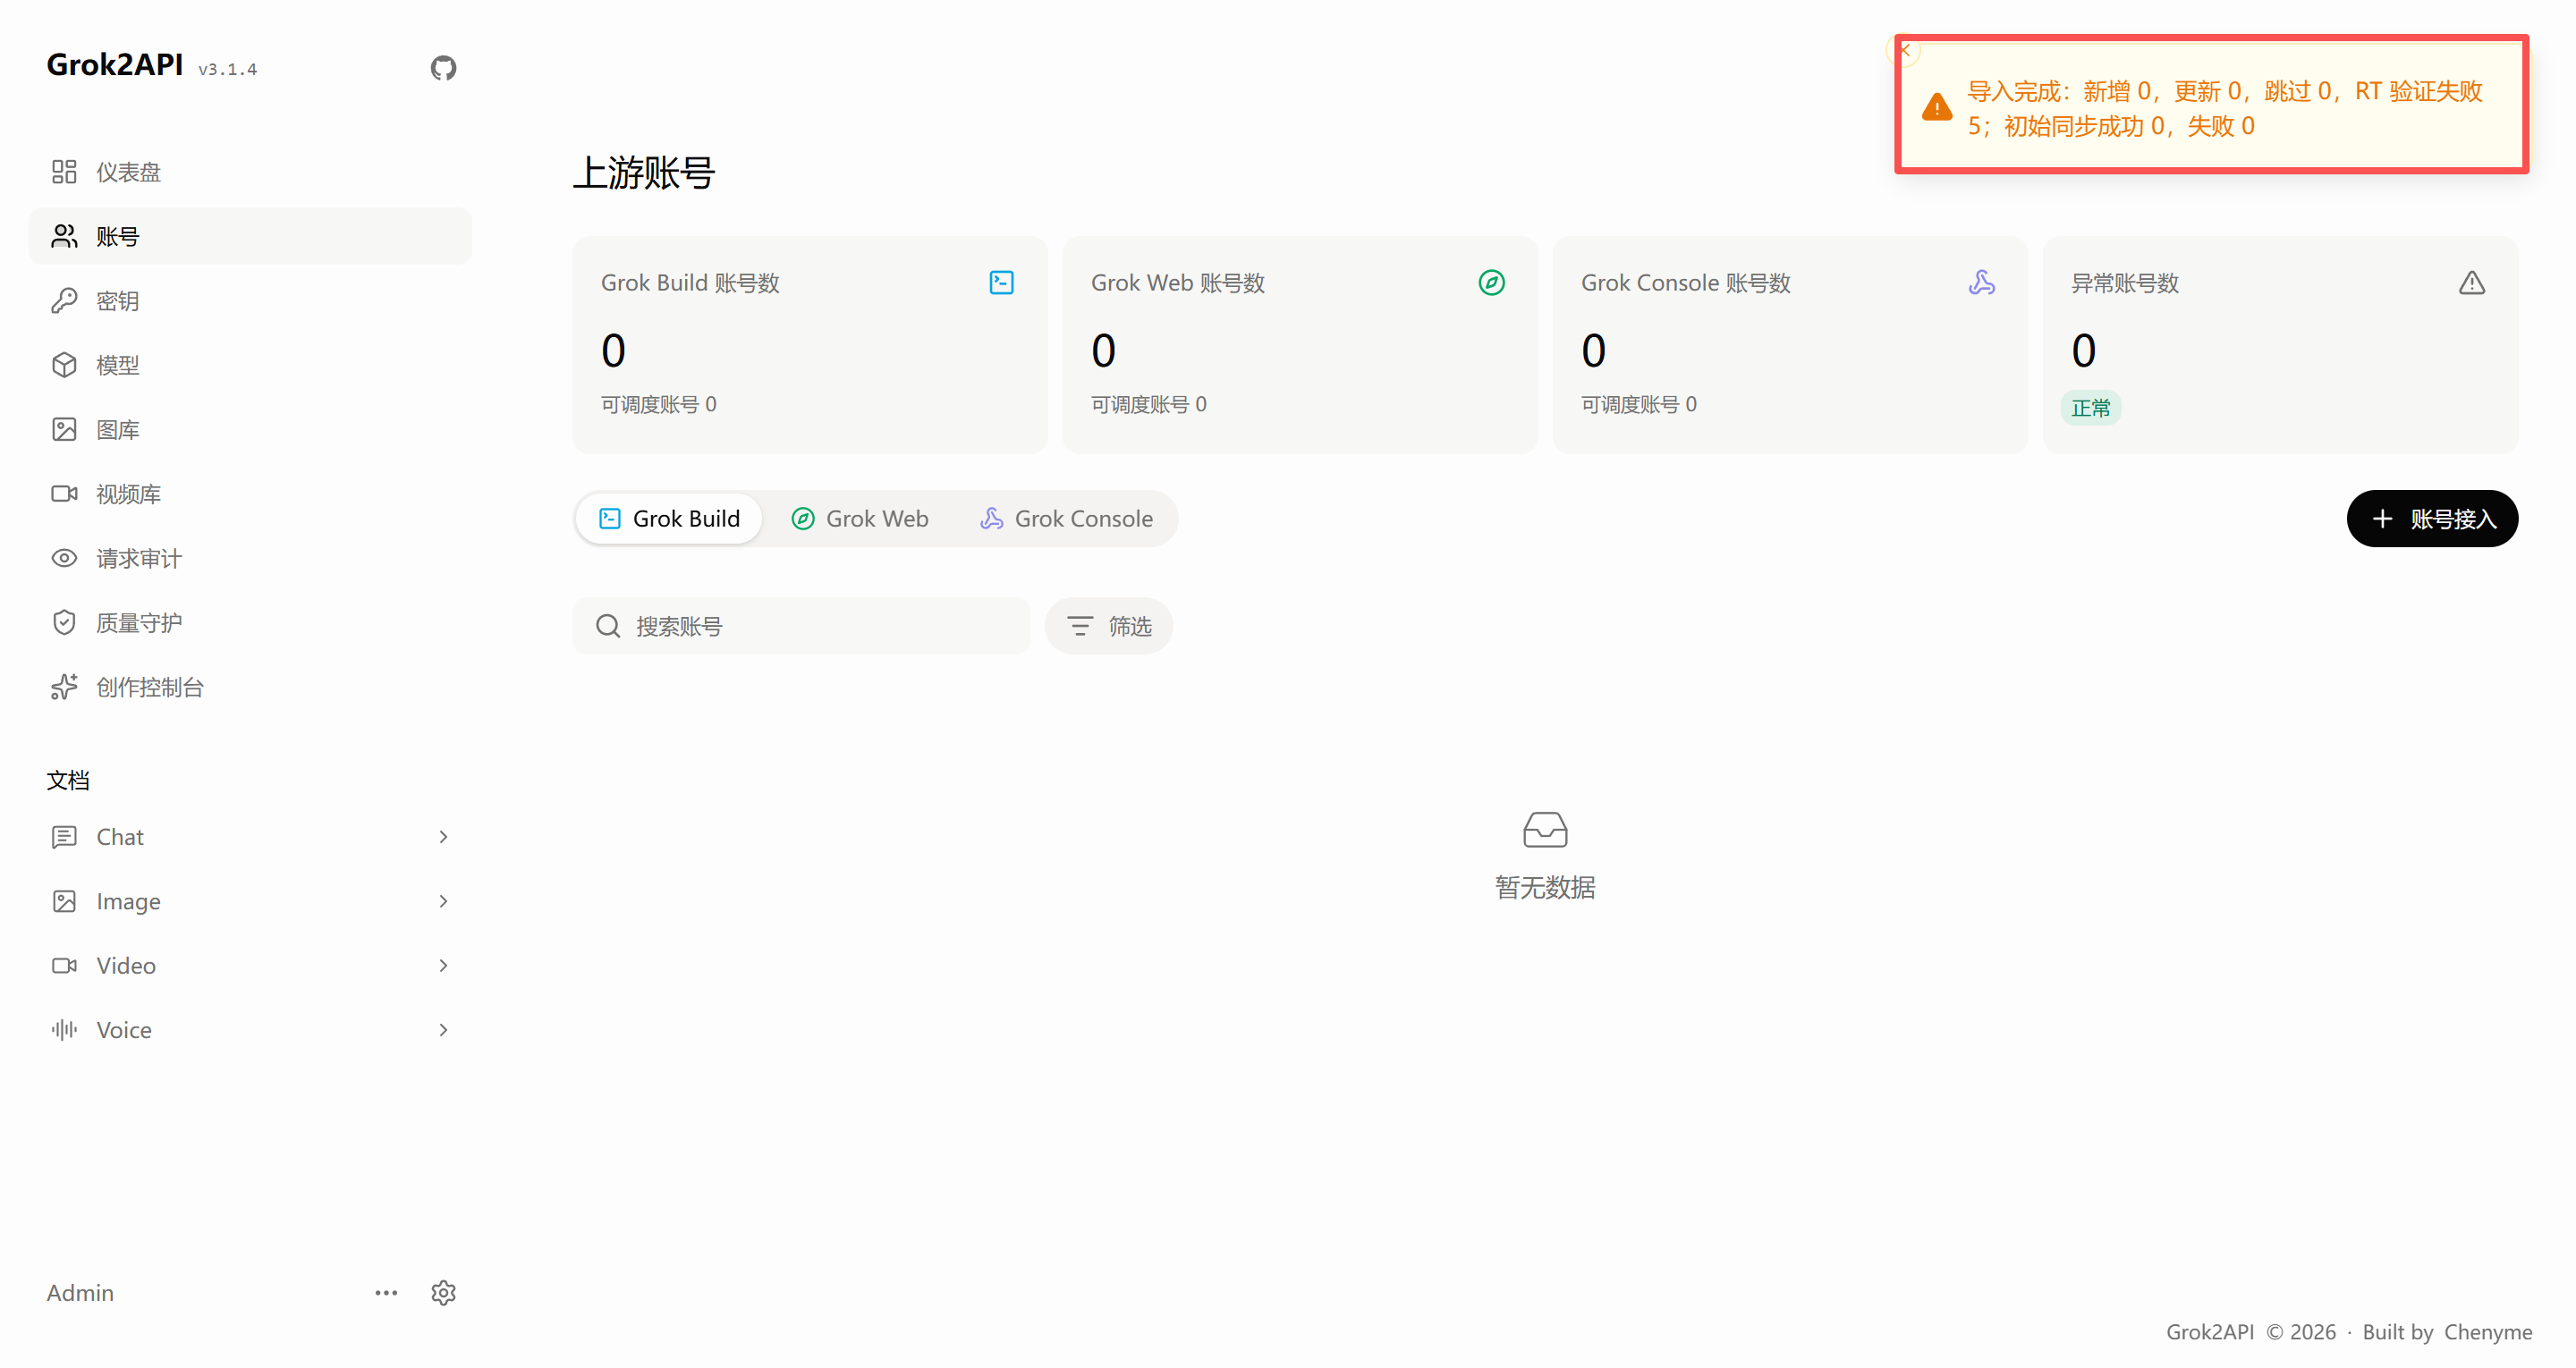Click the Grok Console card webhook icon

click(1981, 283)
